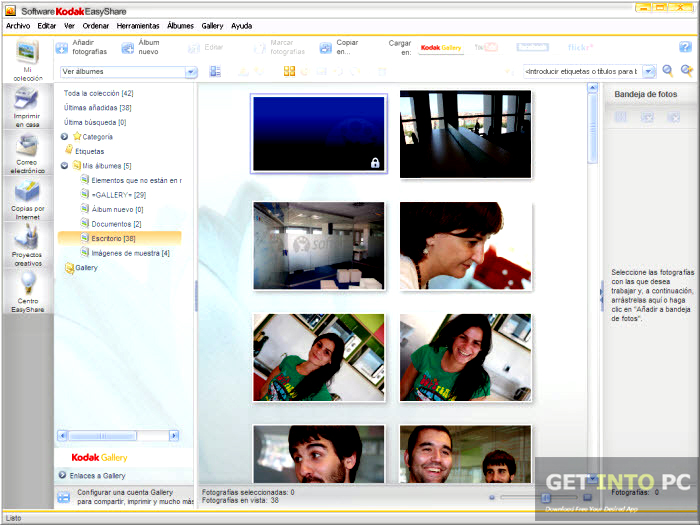
Task: Click the help question mark icon
Action: (685, 46)
